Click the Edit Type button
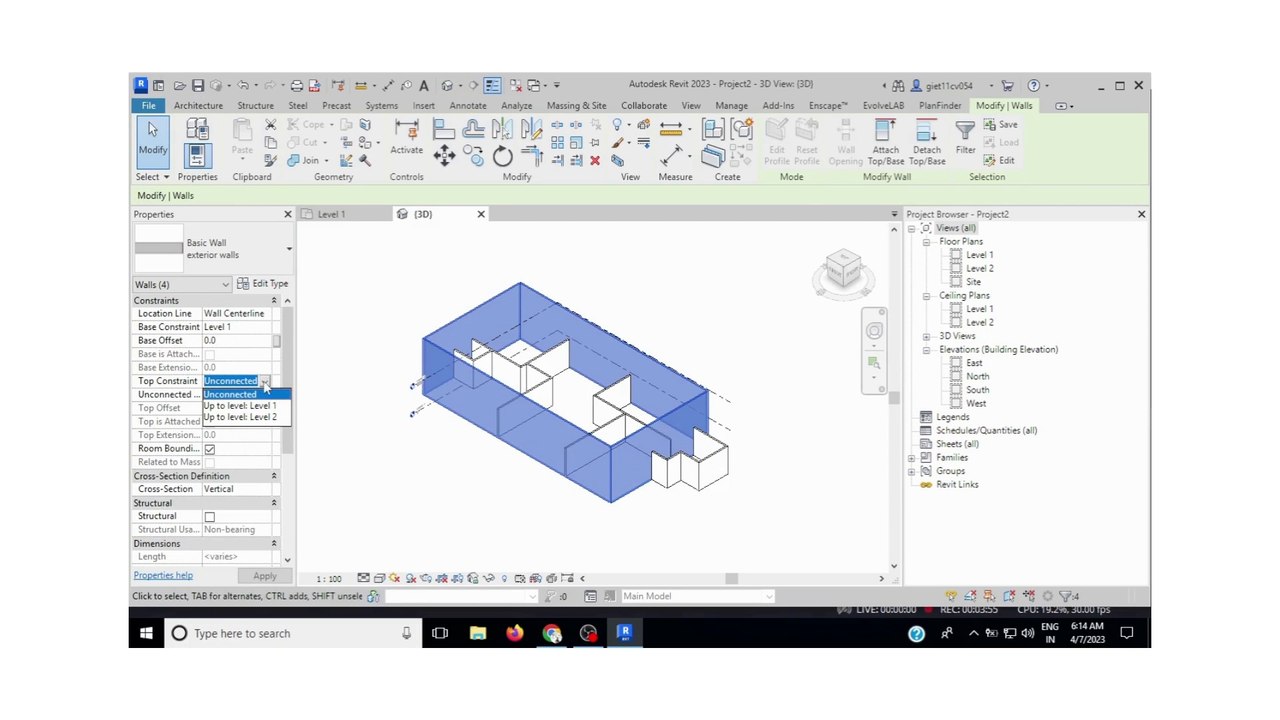Image resolution: width=1280 pixels, height=720 pixels. pyautogui.click(x=263, y=284)
